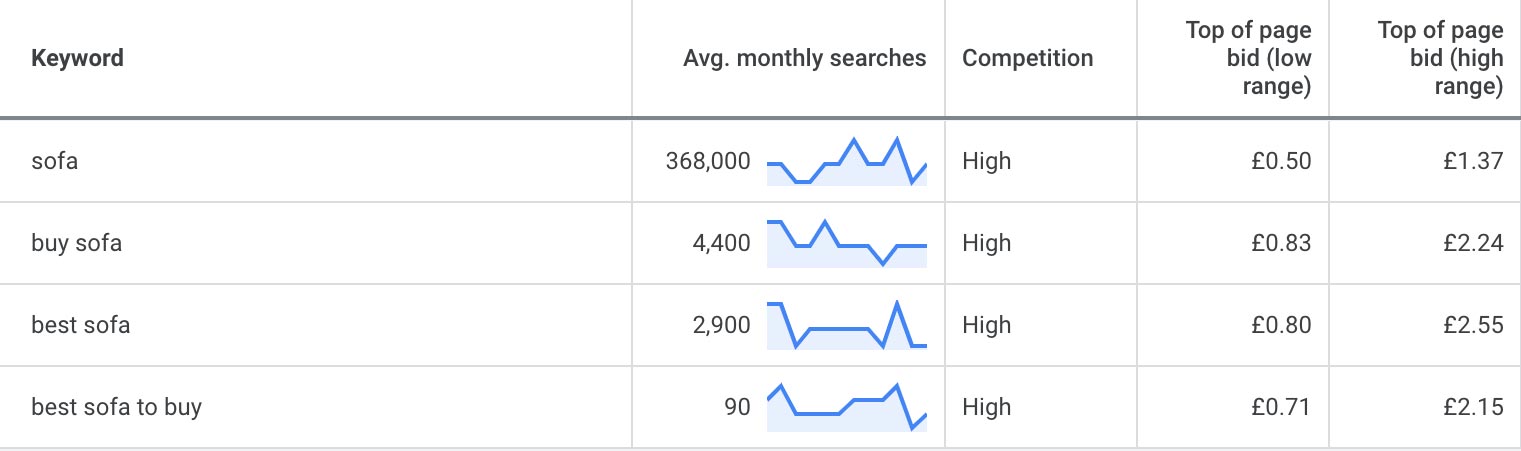Sort by Avg. monthly searches header
Image resolution: width=1521 pixels, height=451 pixels.
804,58
